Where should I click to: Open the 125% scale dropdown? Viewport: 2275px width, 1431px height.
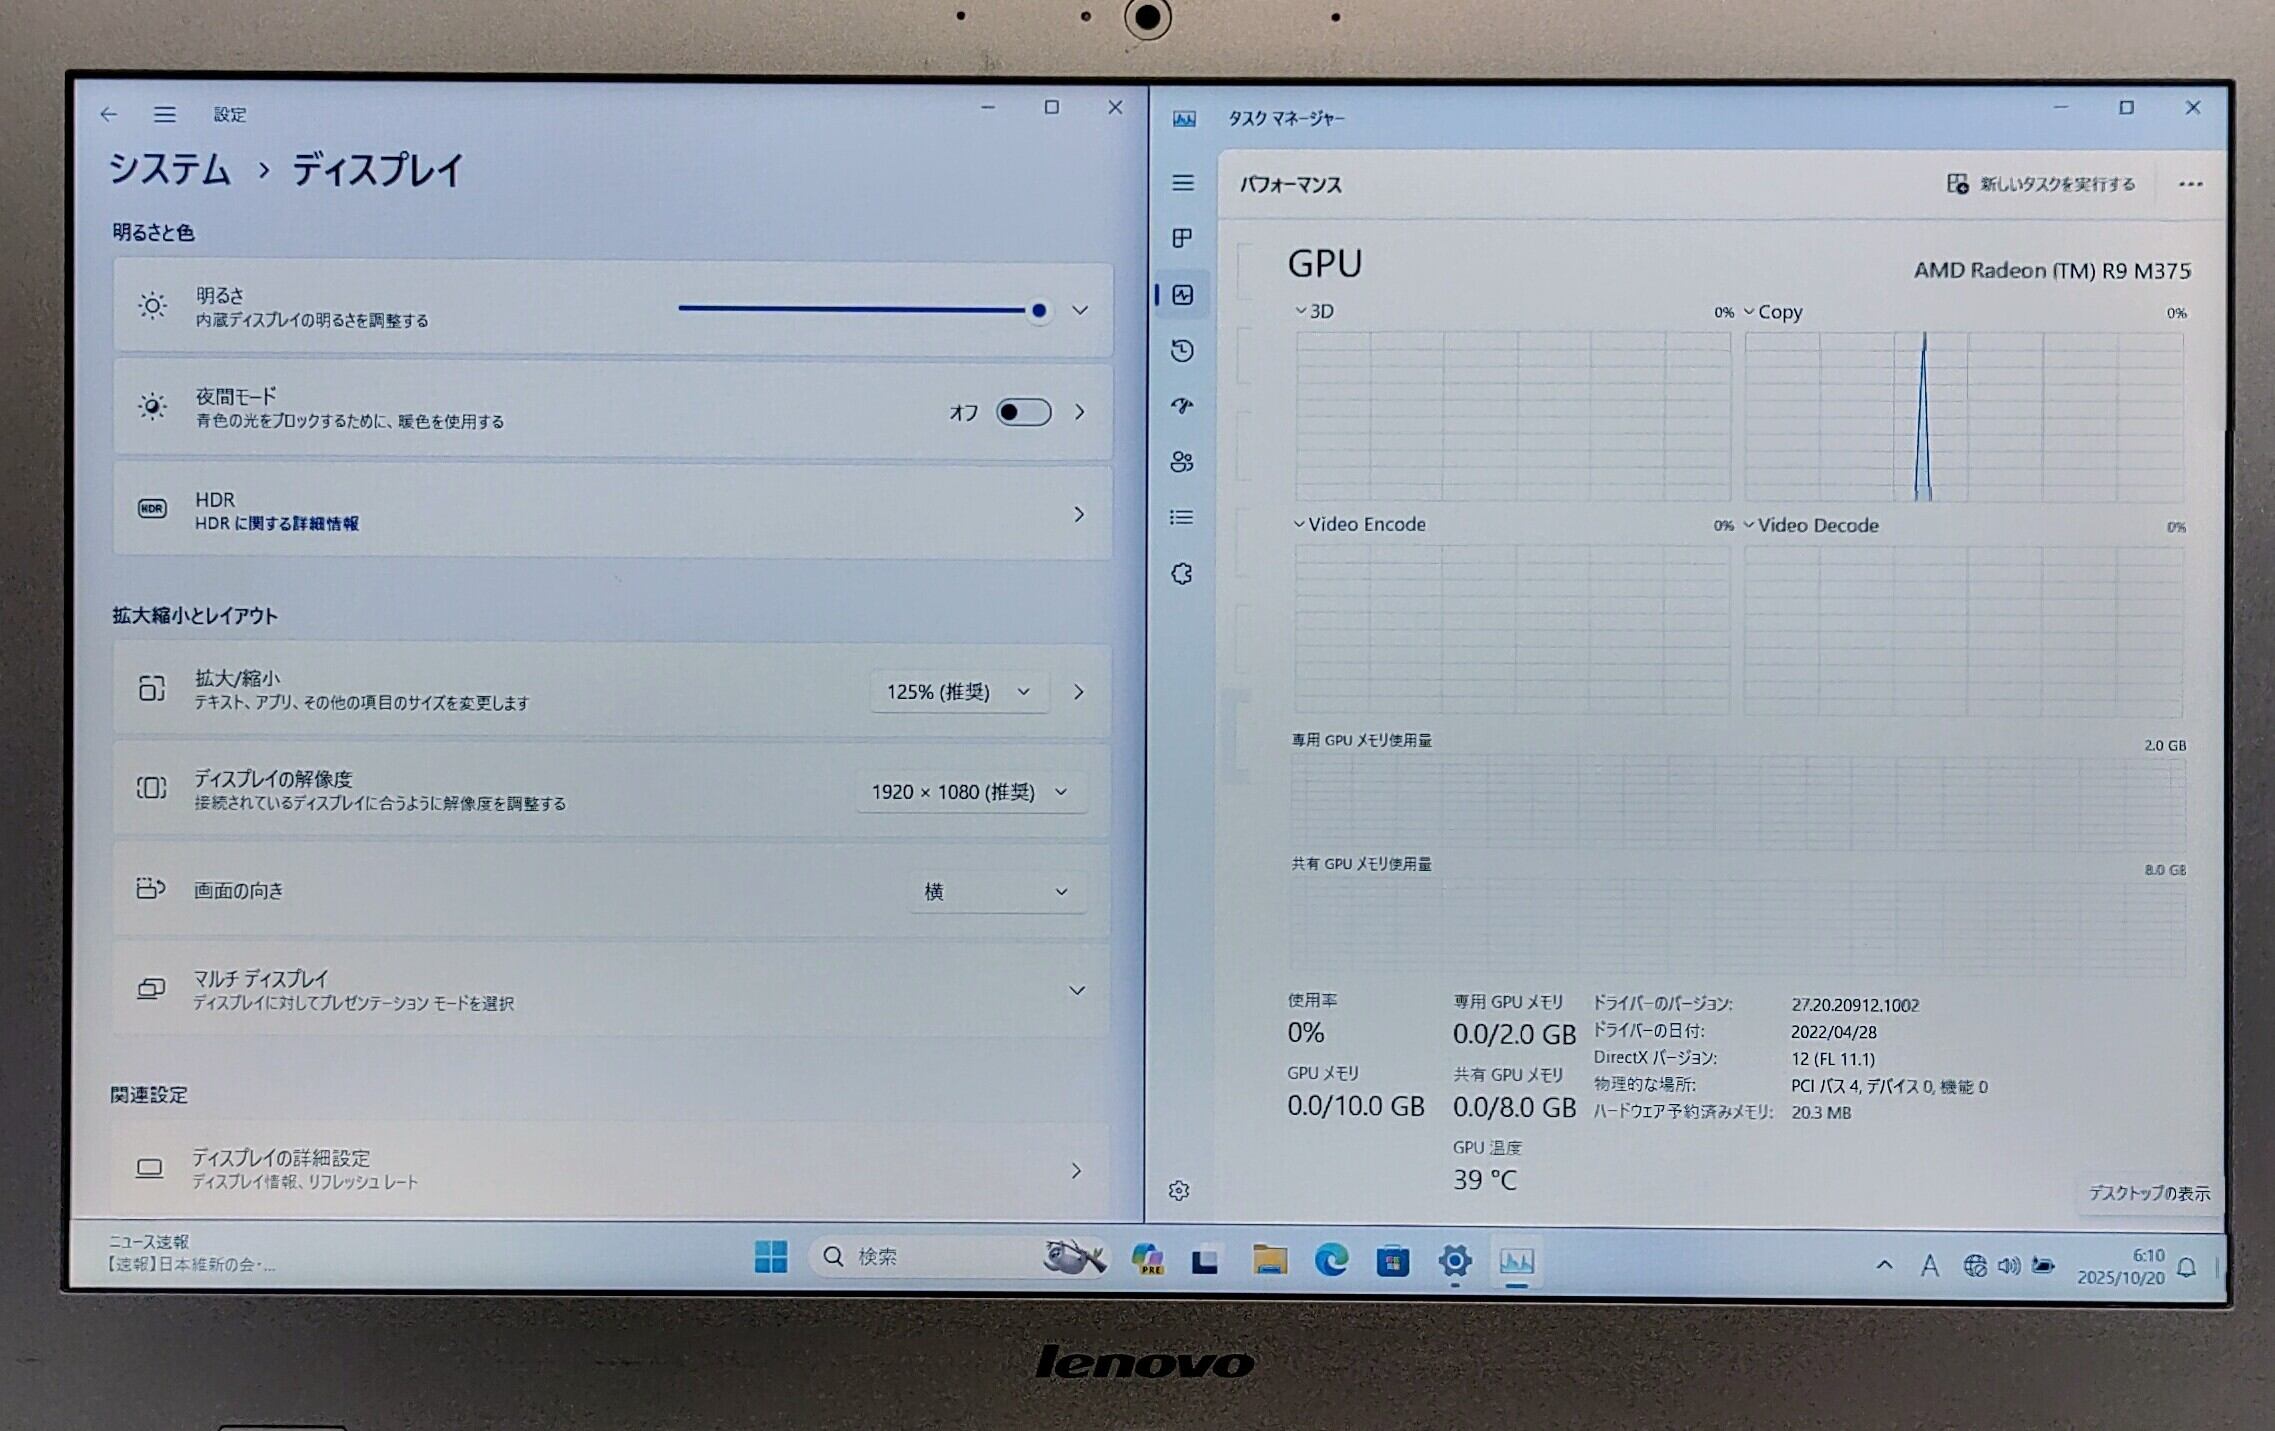click(x=958, y=692)
